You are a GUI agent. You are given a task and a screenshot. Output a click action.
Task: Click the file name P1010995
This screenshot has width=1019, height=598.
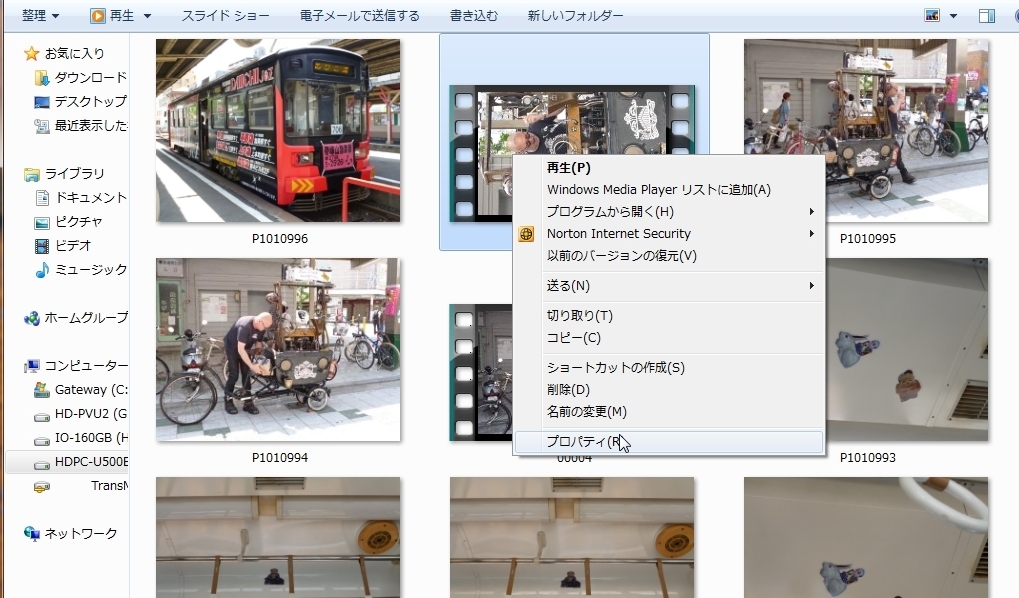coord(868,239)
